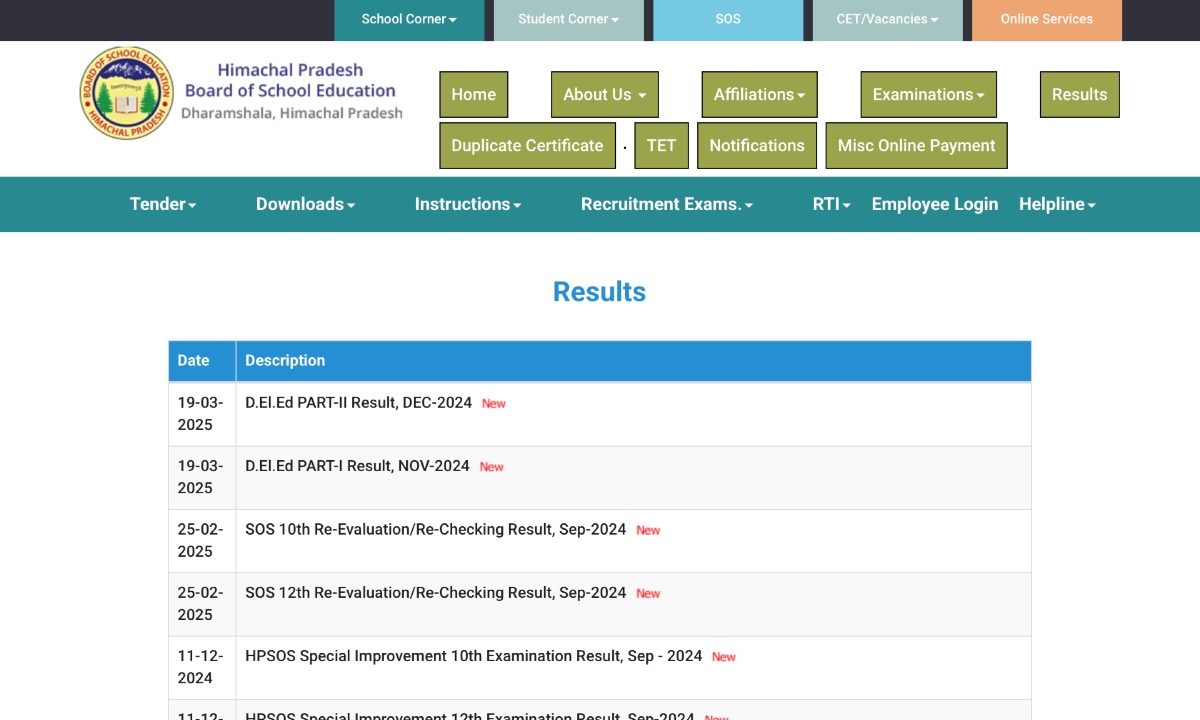Expand the CET/Vacancies dropdown

[888, 20]
